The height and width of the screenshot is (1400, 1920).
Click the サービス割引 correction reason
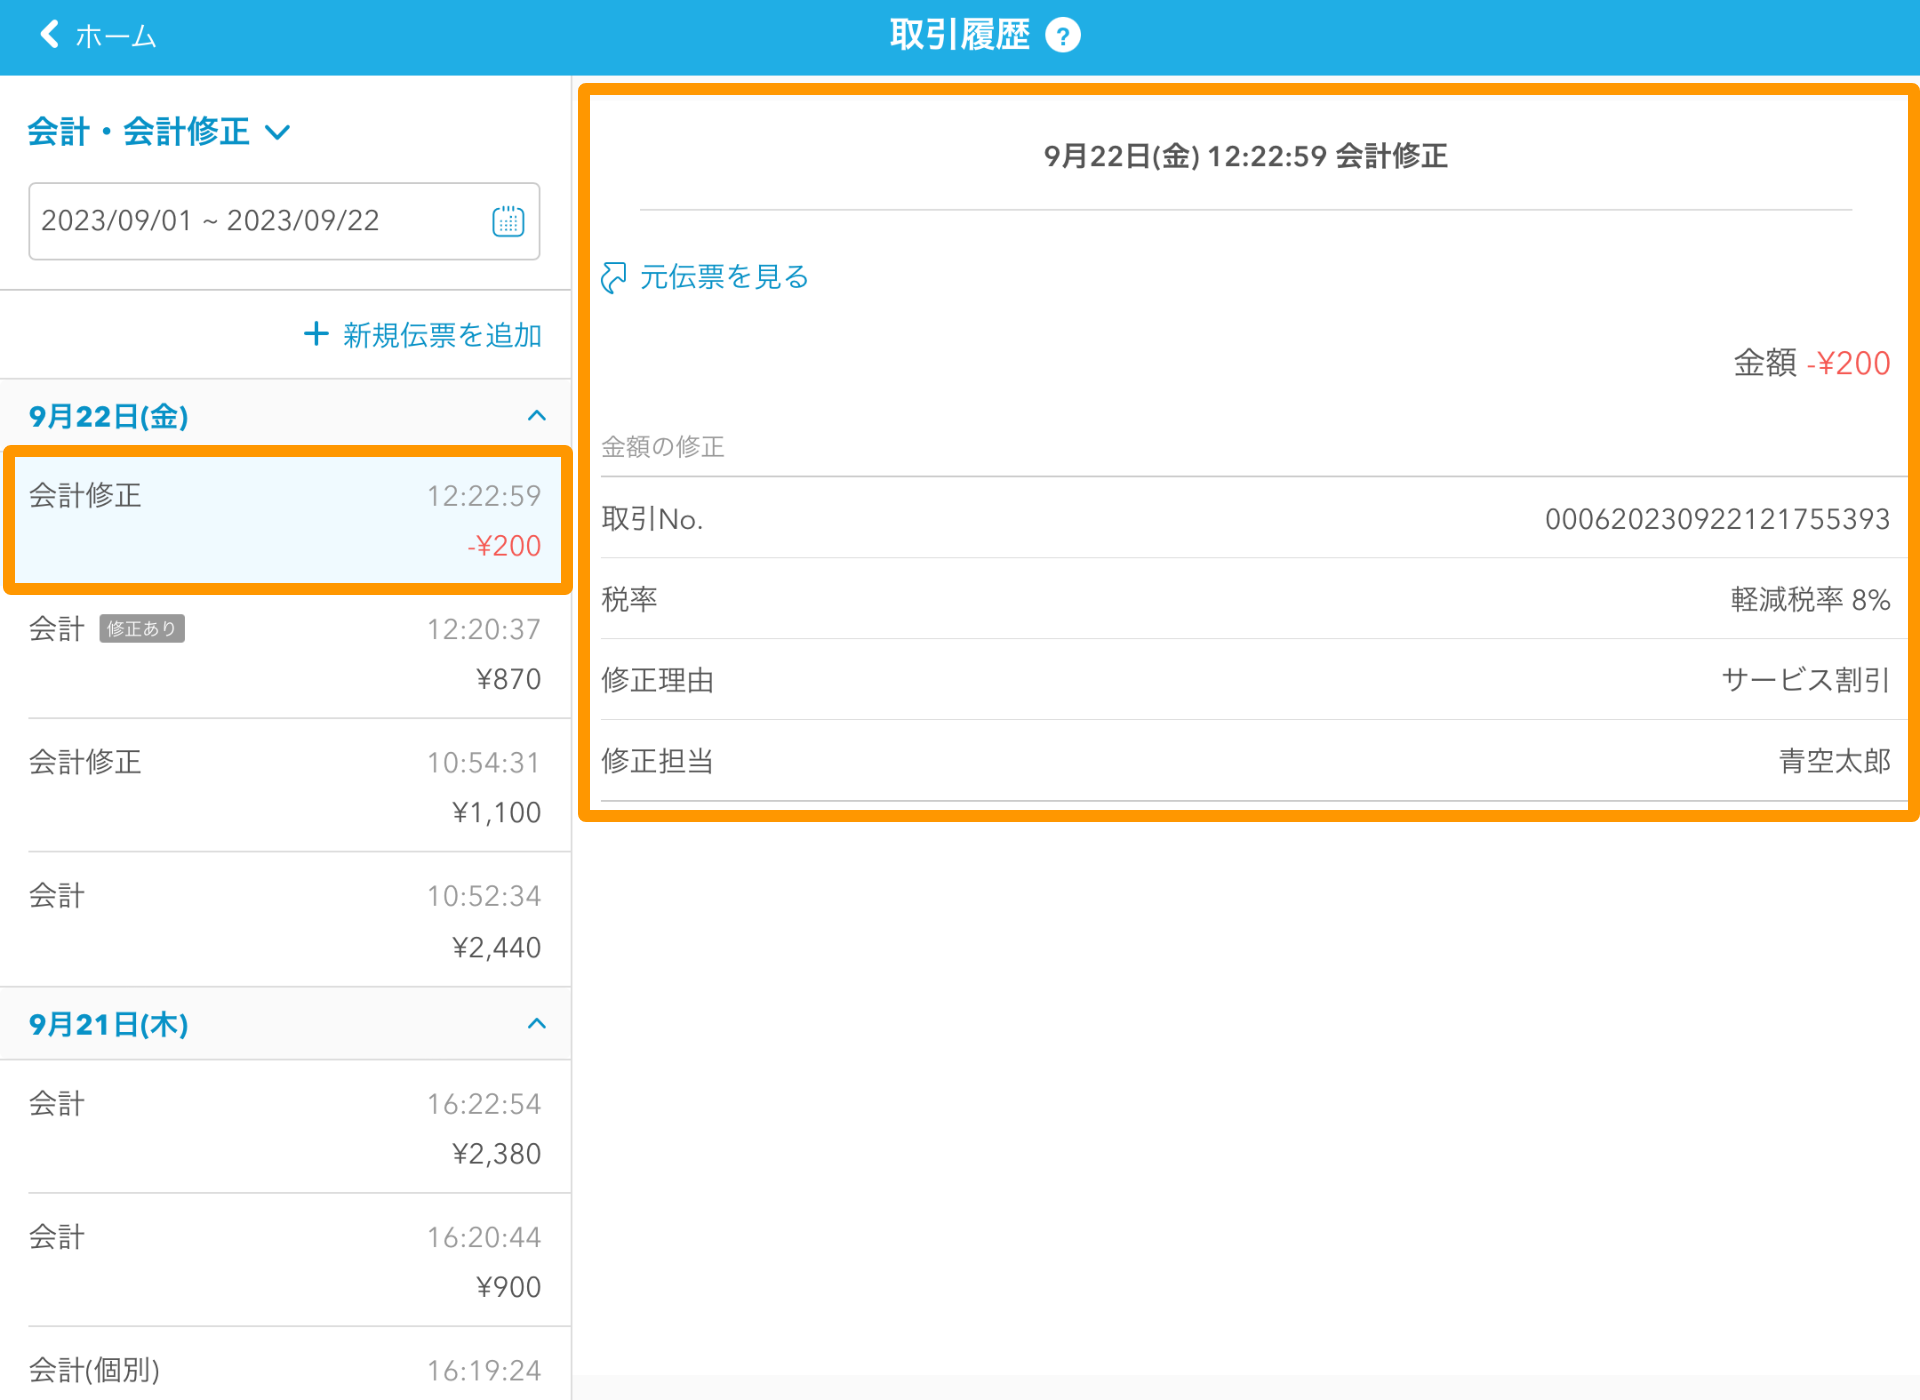point(1806,680)
